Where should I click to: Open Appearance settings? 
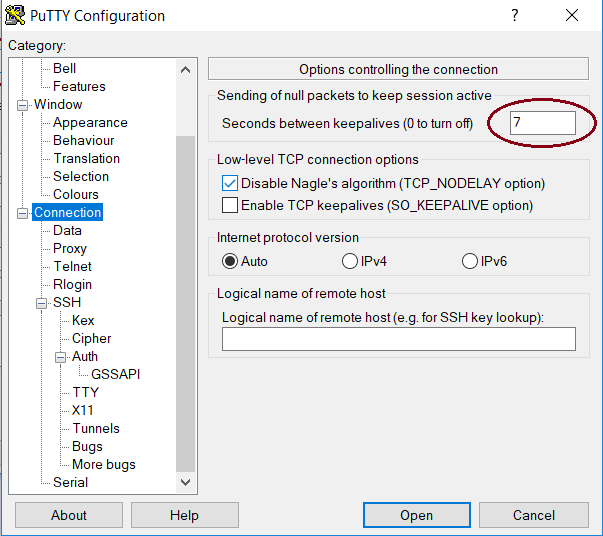[90, 123]
